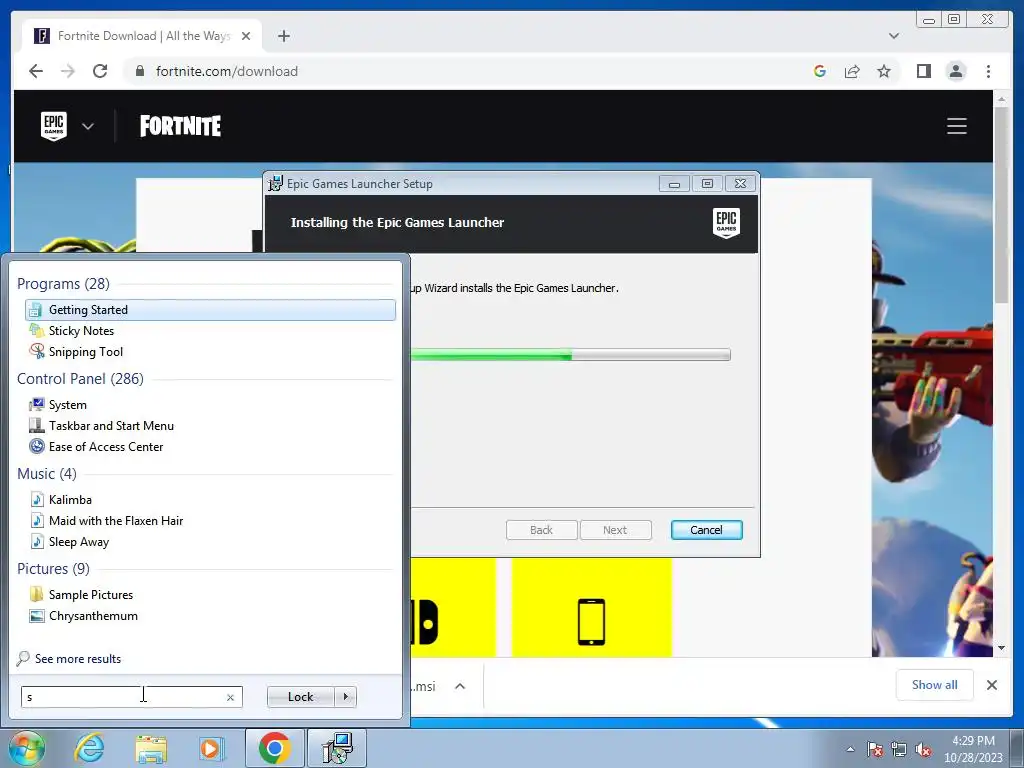Viewport: 1024px width, 768px height.
Task: Click the Windows Start orb
Action: [26, 748]
